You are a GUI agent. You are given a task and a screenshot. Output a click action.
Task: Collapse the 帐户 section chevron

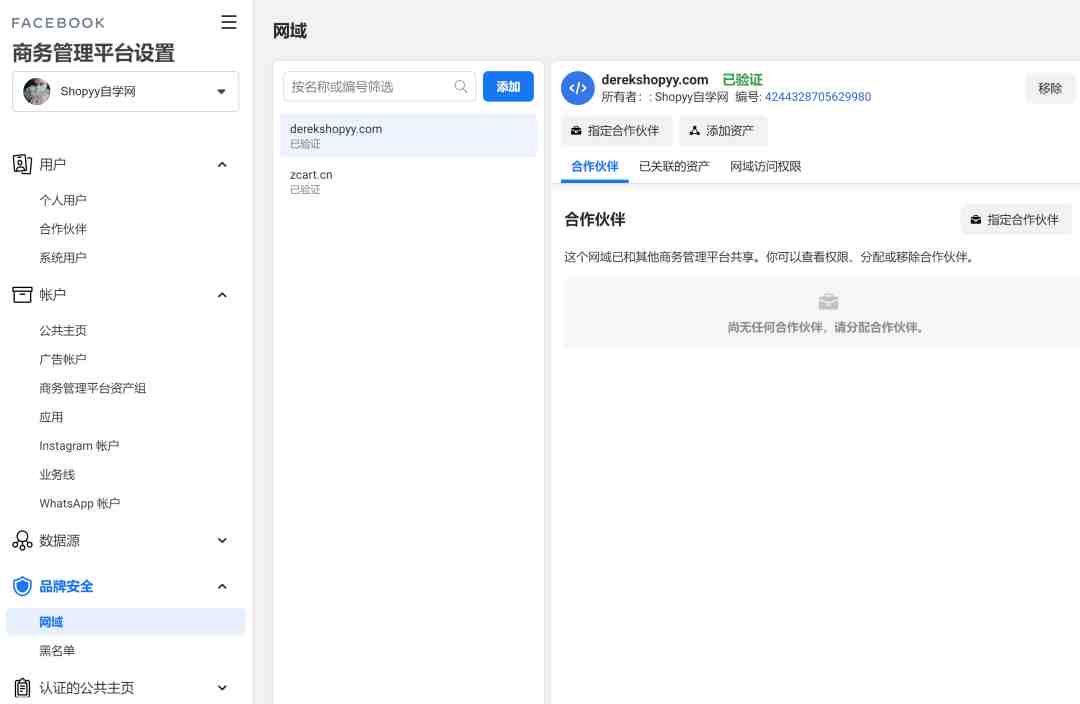[222, 295]
